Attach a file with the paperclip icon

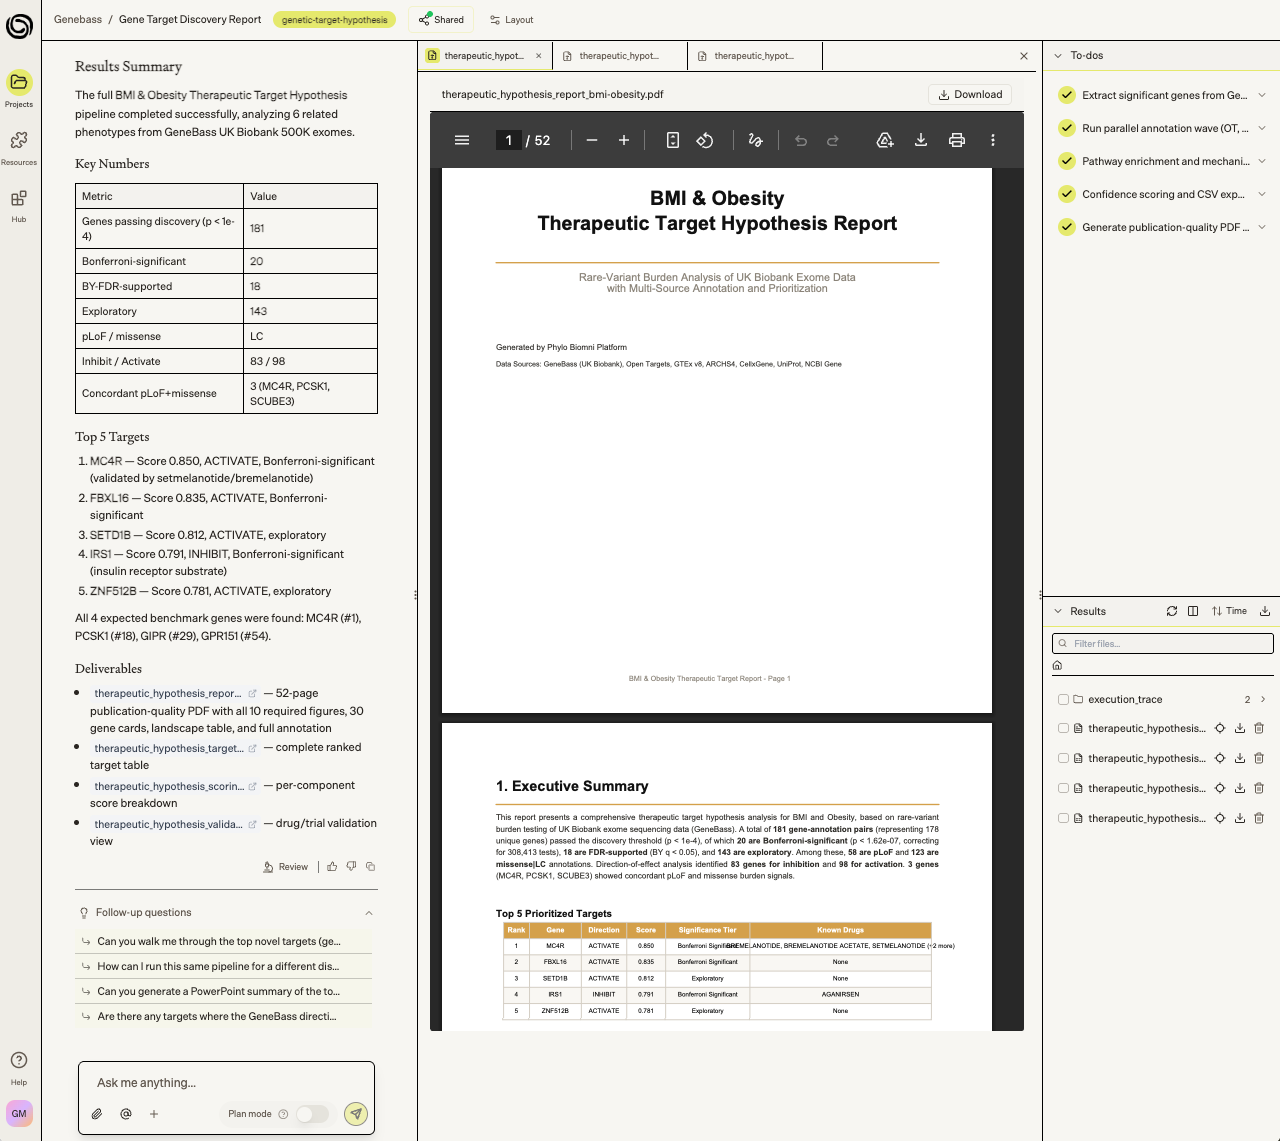pos(97,1114)
